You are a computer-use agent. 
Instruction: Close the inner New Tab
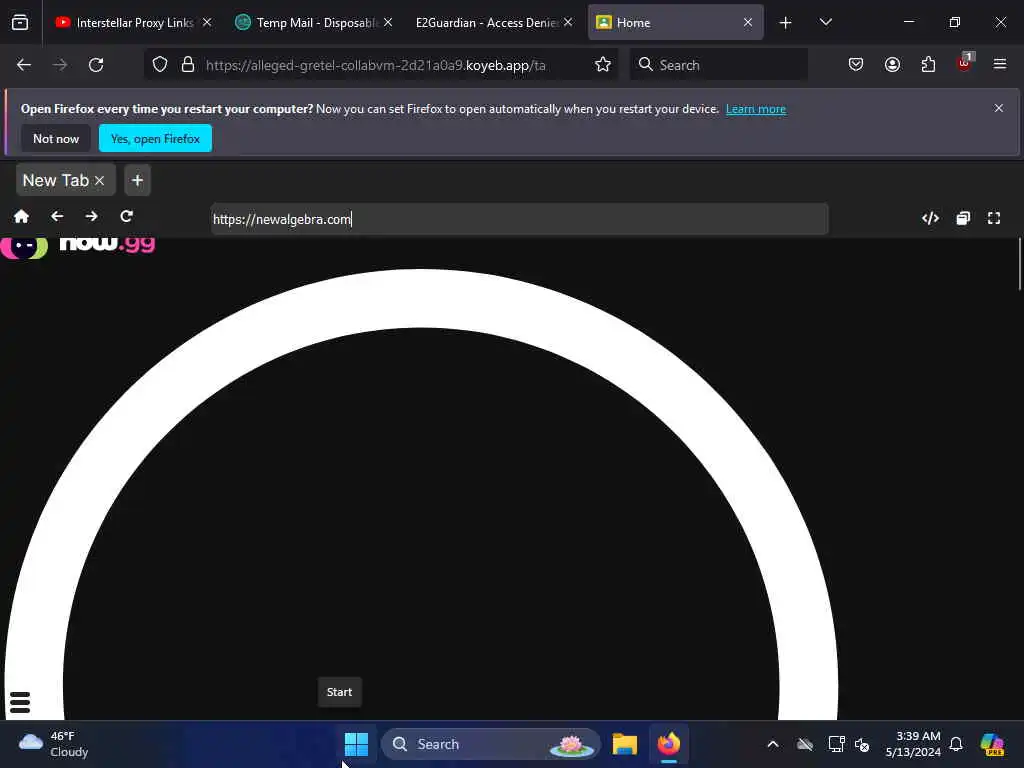pyautogui.click(x=99, y=181)
